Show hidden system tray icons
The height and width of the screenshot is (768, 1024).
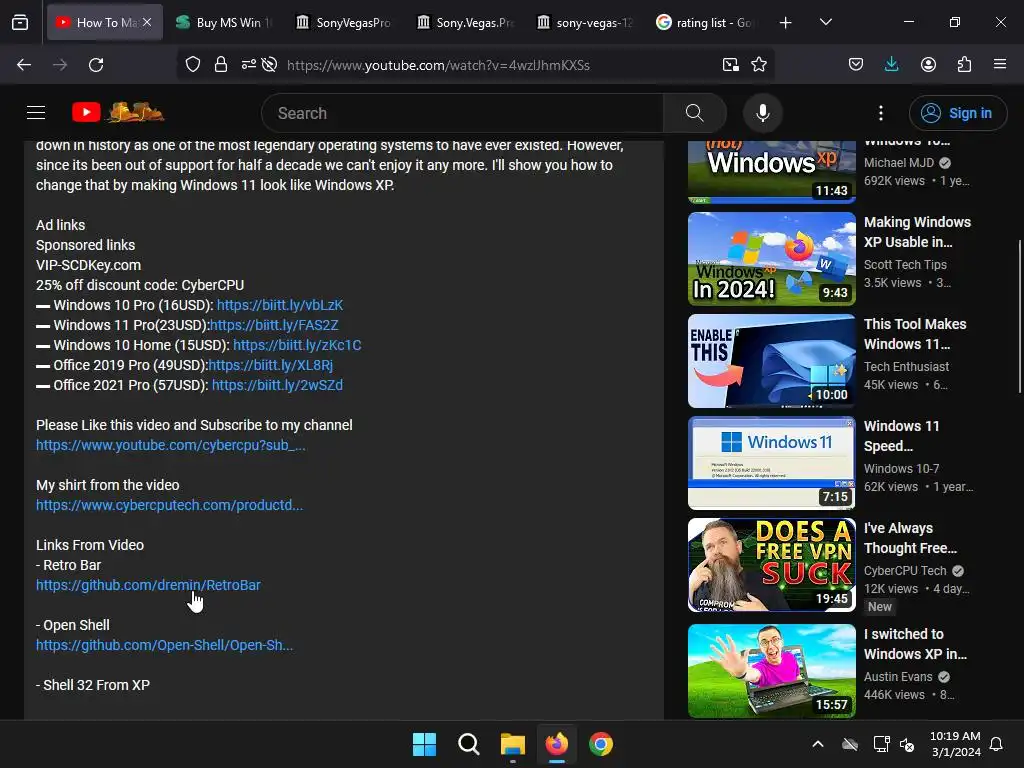(x=818, y=744)
